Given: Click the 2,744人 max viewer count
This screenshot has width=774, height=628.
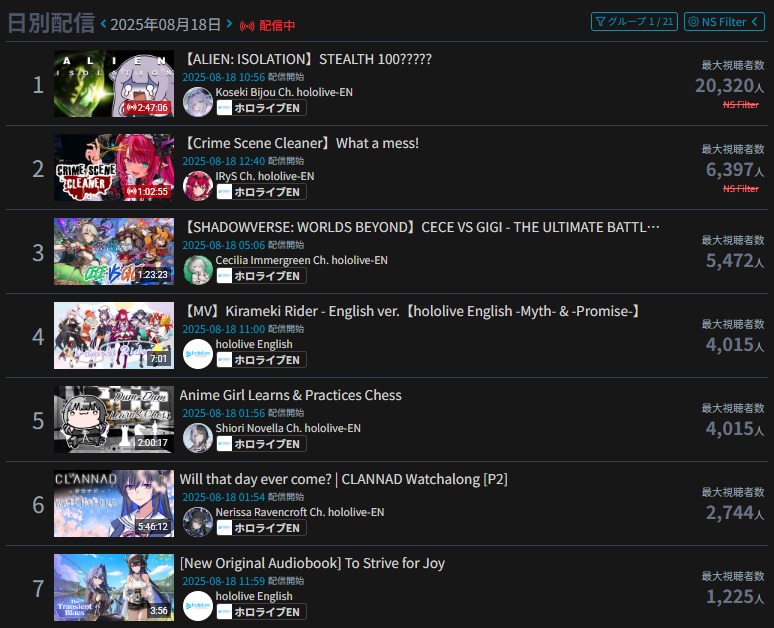Looking at the screenshot, I should [x=735, y=512].
